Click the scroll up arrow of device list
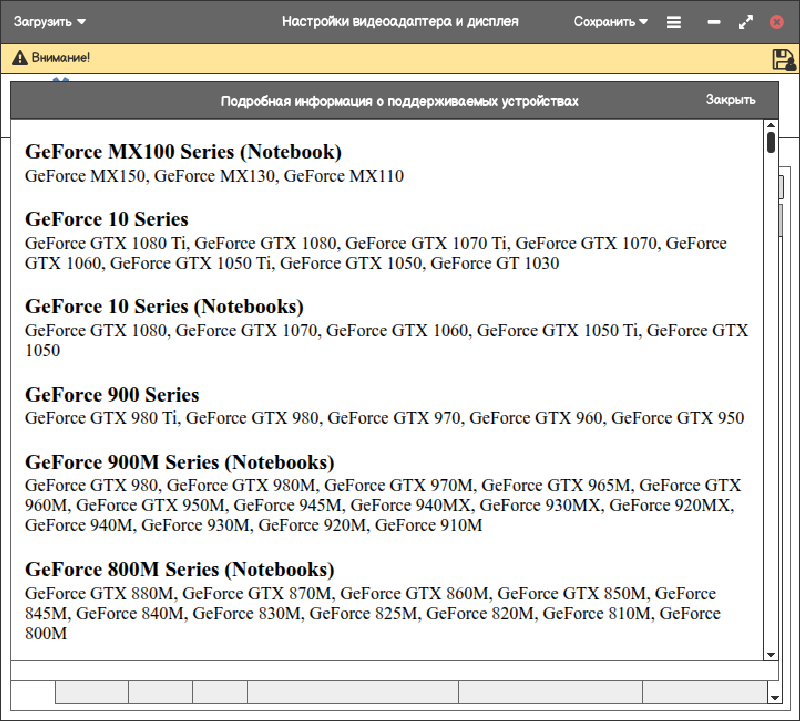Screen dimensions: 800x721 [771, 125]
